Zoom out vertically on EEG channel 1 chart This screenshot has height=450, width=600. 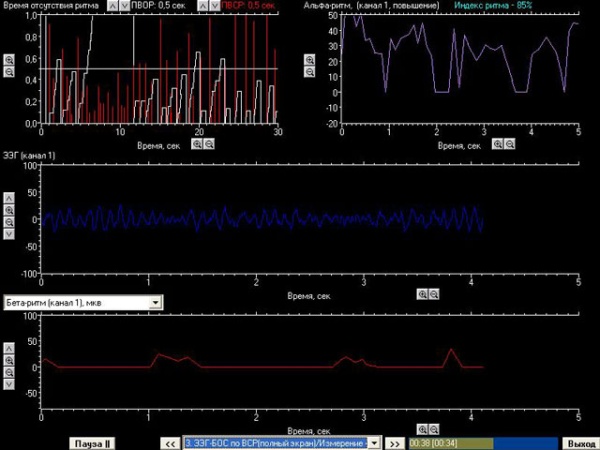tap(10, 222)
